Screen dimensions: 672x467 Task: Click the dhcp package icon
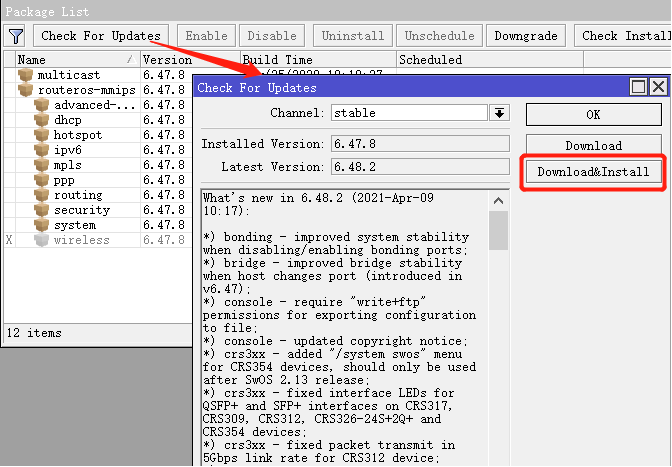point(42,120)
